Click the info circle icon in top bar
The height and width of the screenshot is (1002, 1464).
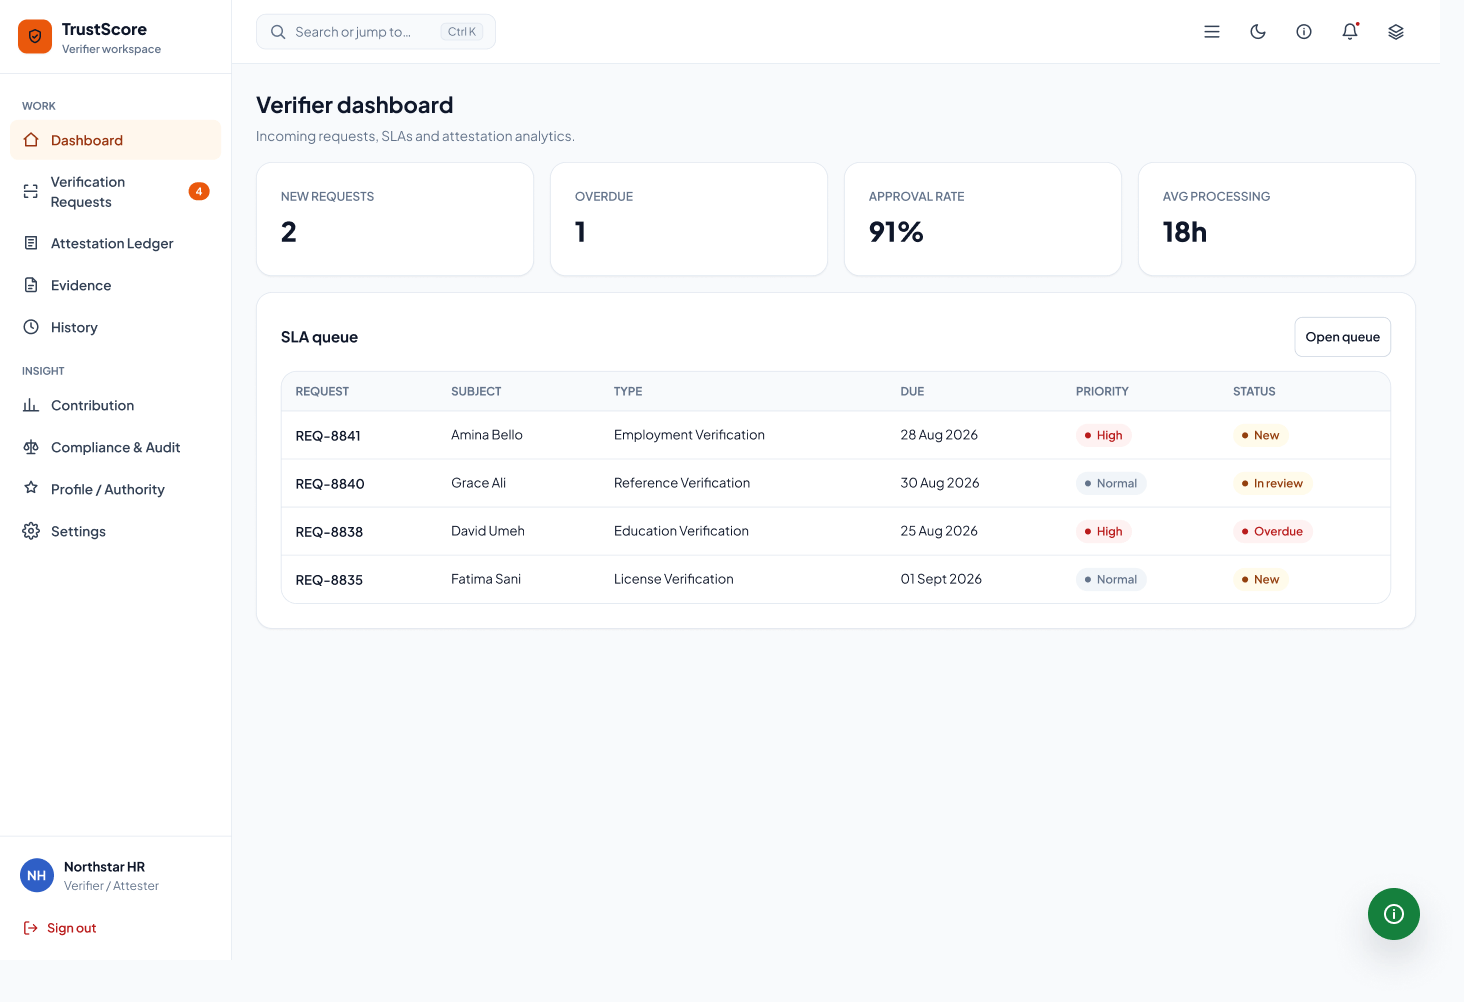tap(1304, 32)
